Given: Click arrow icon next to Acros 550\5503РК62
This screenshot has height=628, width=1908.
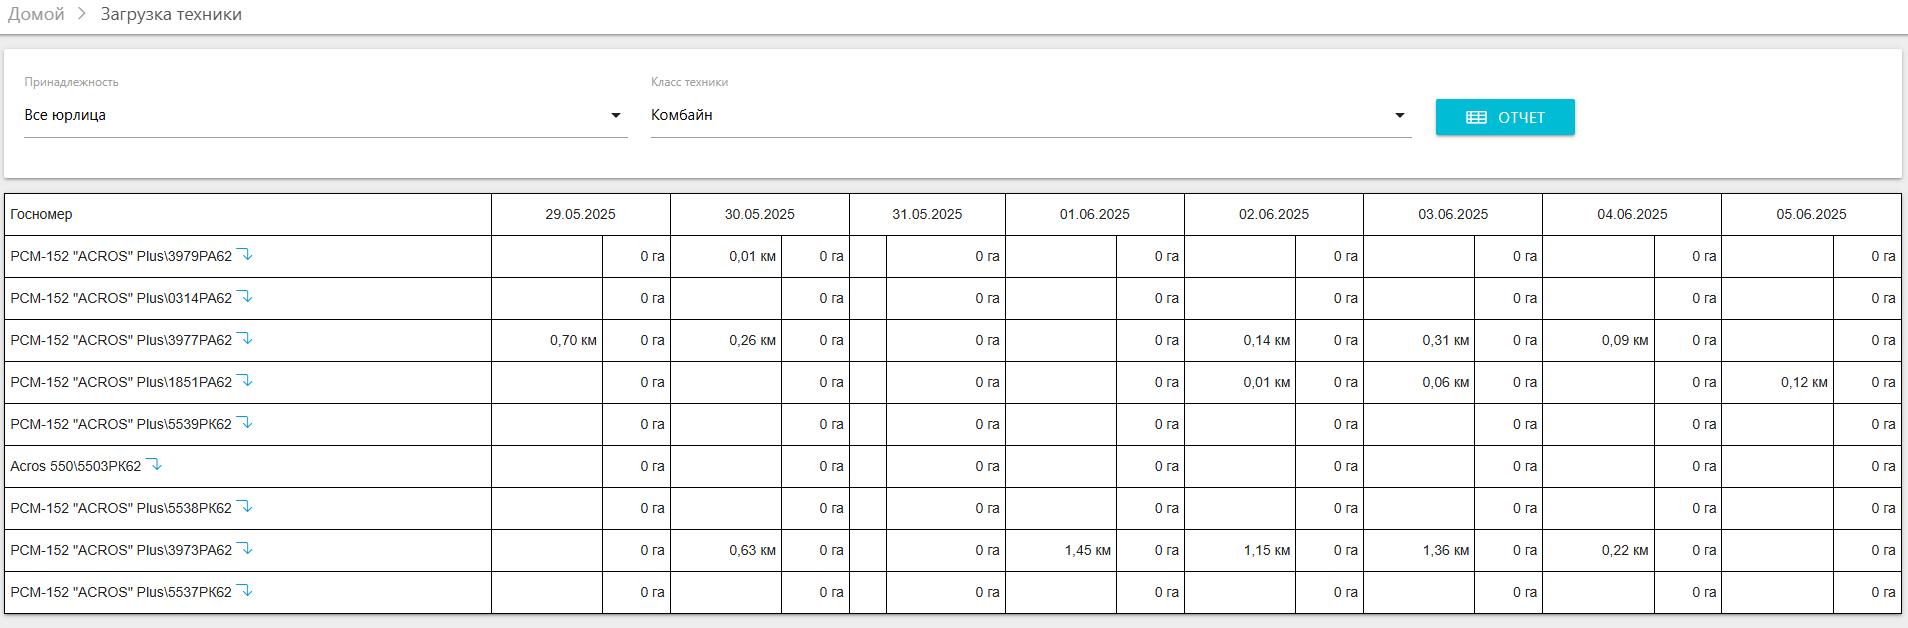Looking at the screenshot, I should tap(154, 465).
